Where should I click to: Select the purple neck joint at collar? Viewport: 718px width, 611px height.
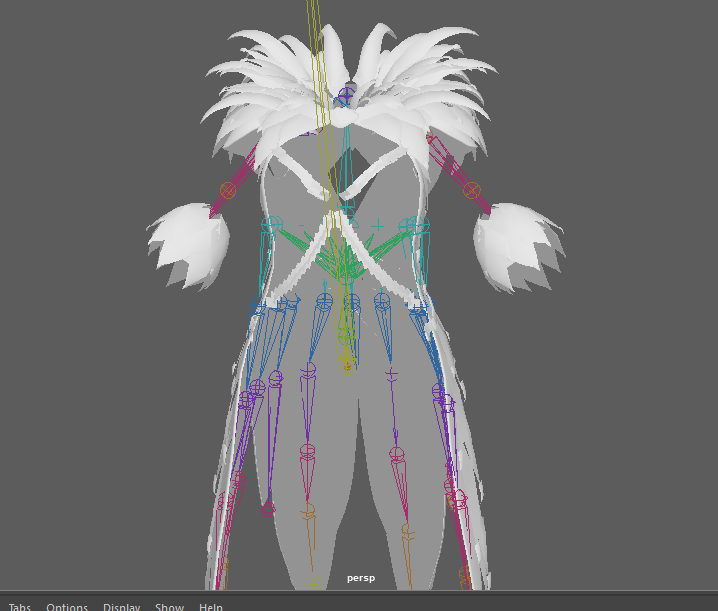pyautogui.click(x=346, y=95)
